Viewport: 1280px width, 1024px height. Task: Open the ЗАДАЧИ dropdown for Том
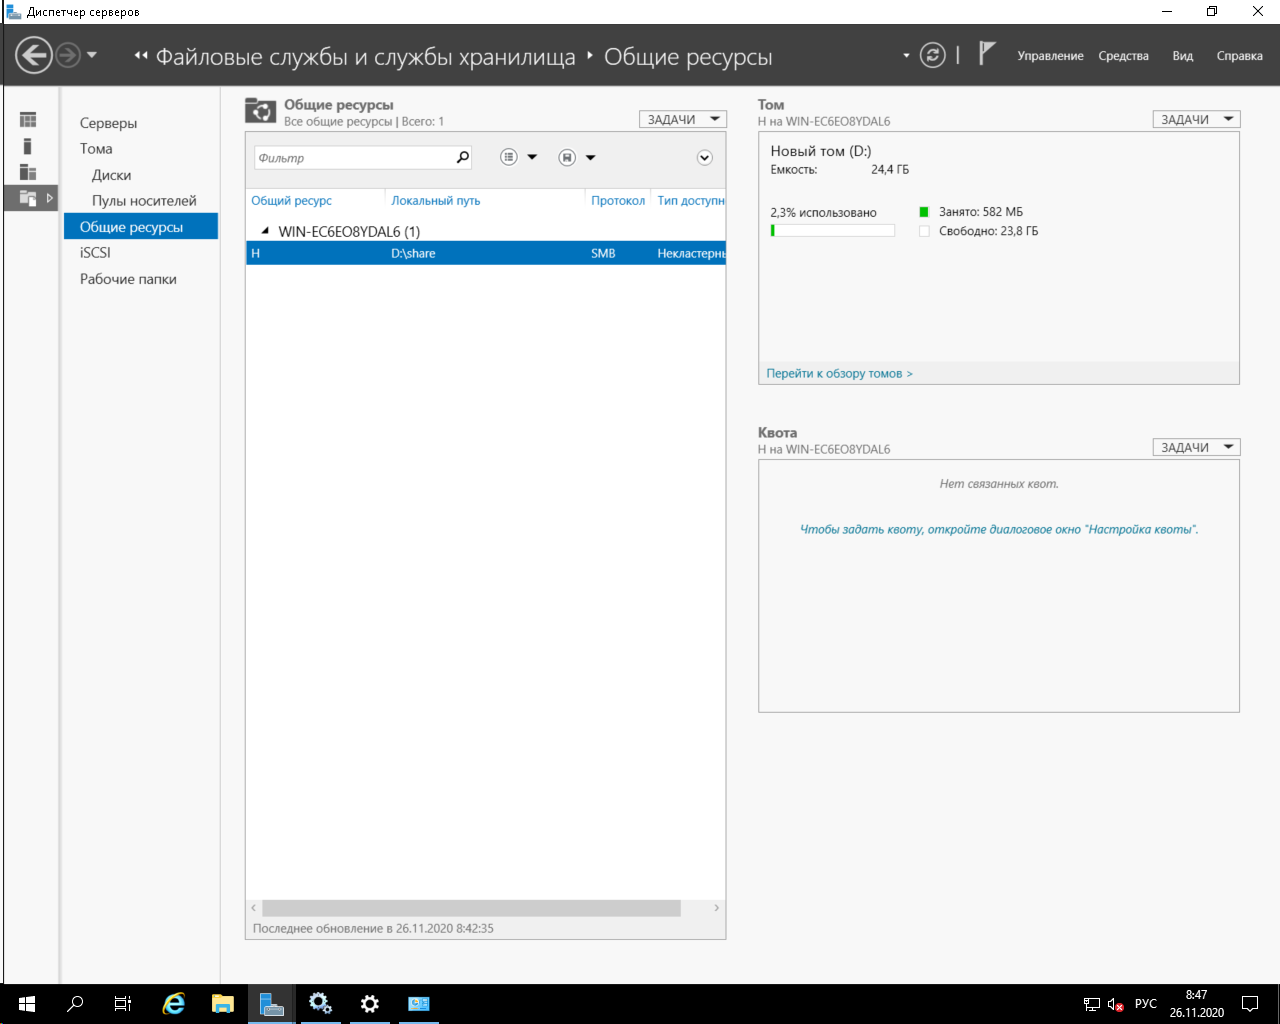point(1196,119)
